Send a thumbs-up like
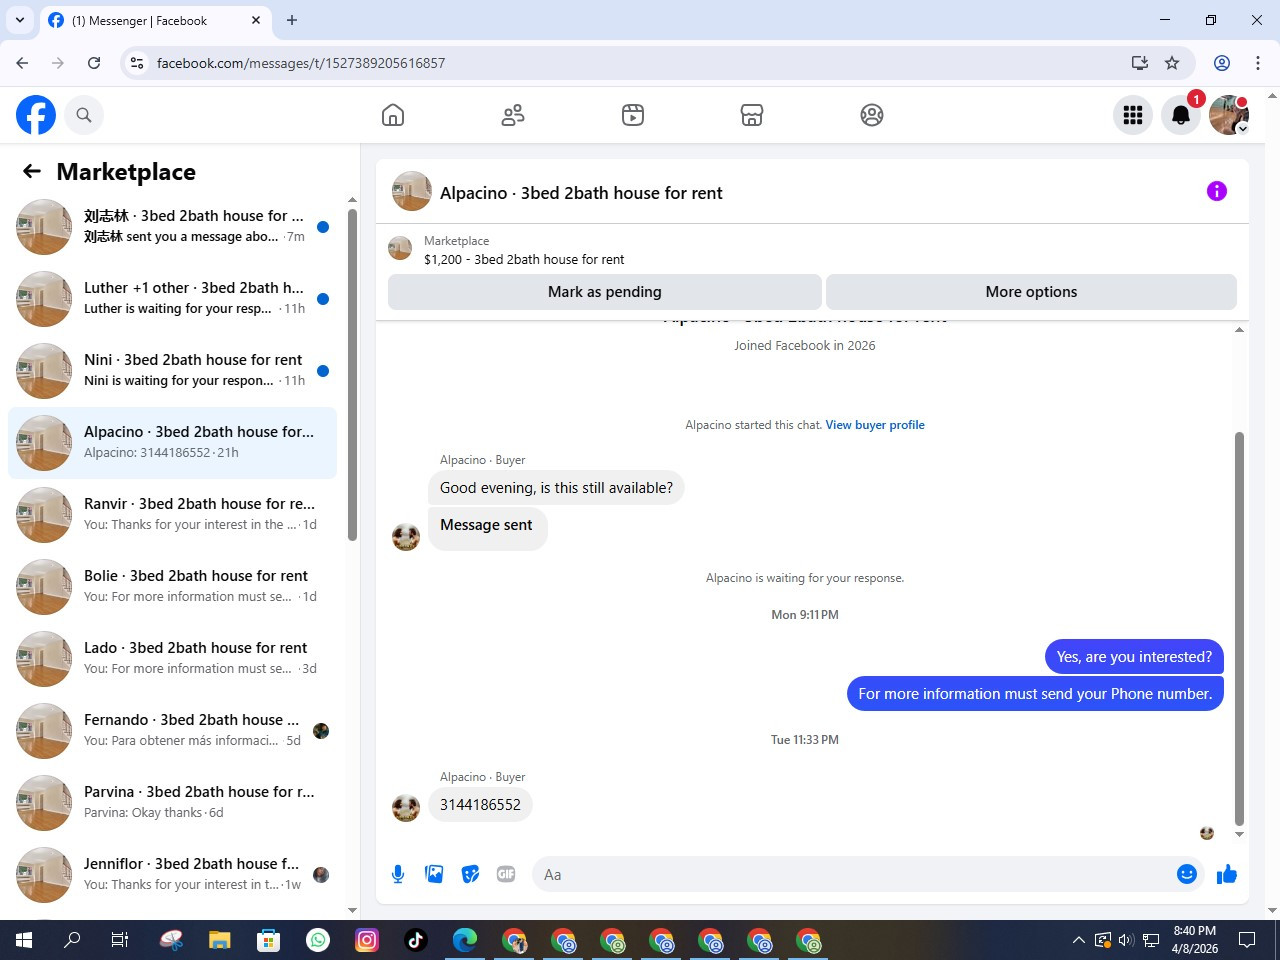1280x960 pixels. pyautogui.click(x=1227, y=875)
